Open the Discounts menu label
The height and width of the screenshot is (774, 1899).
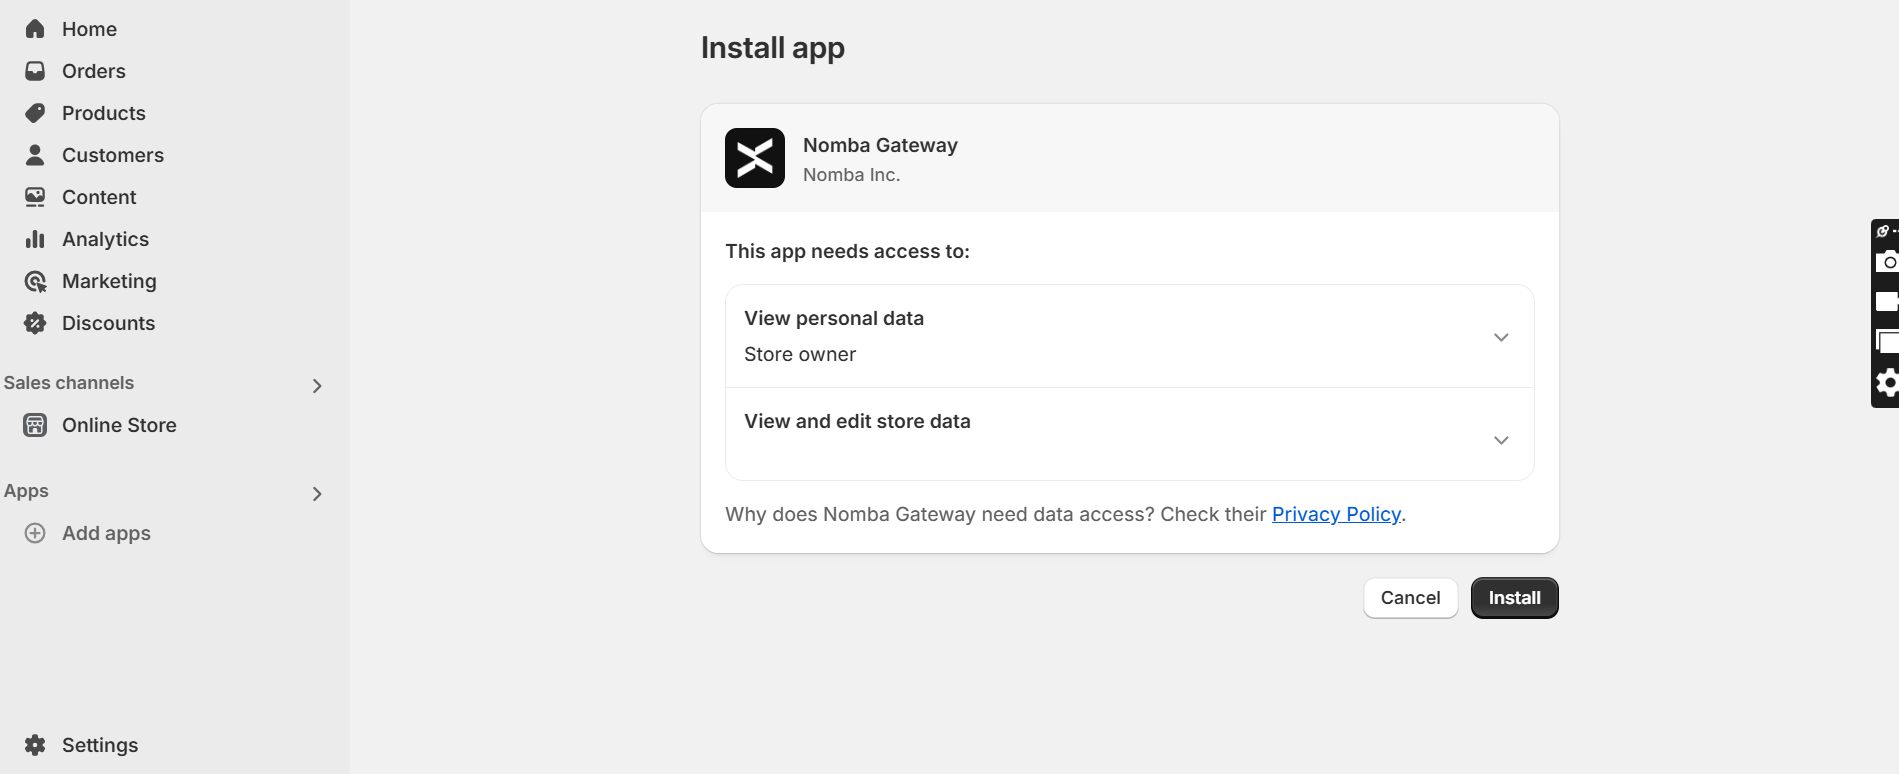point(108,323)
